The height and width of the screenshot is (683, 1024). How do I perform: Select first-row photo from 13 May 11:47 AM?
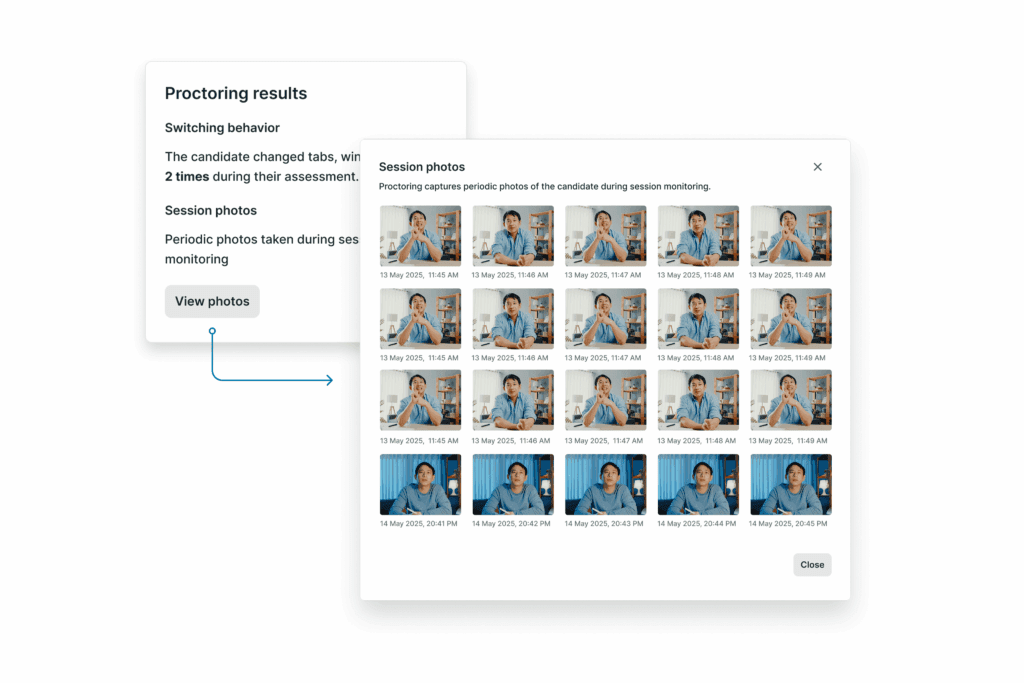click(606, 236)
